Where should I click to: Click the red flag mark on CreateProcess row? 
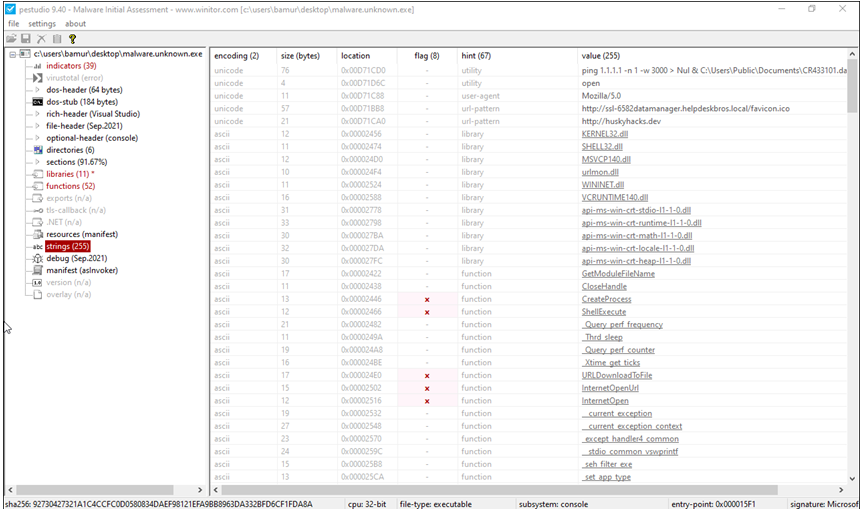(427, 299)
